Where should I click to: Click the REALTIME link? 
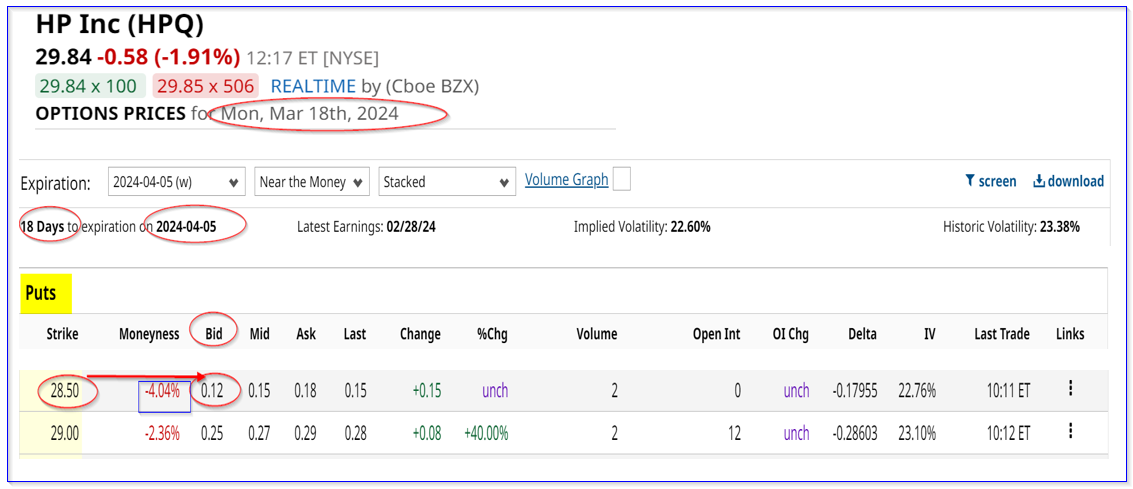click(313, 86)
